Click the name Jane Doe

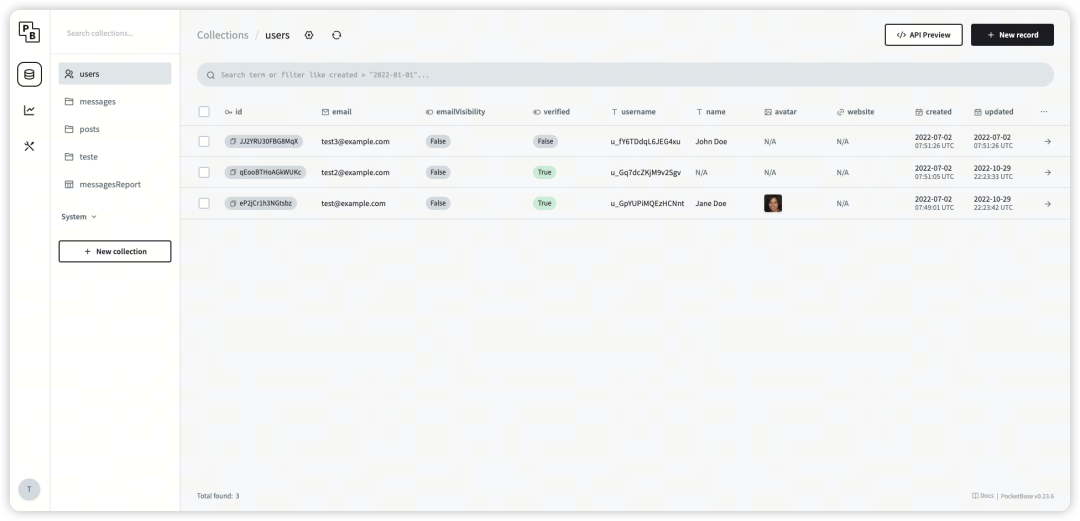(711, 203)
